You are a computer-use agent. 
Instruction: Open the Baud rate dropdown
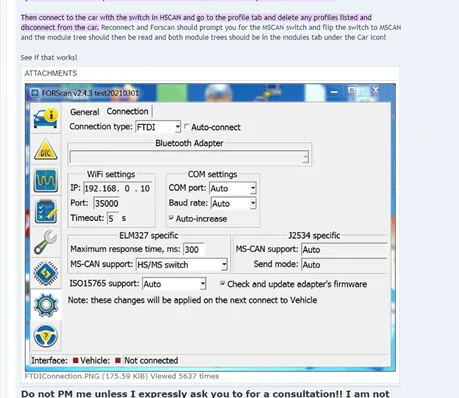coord(233,203)
